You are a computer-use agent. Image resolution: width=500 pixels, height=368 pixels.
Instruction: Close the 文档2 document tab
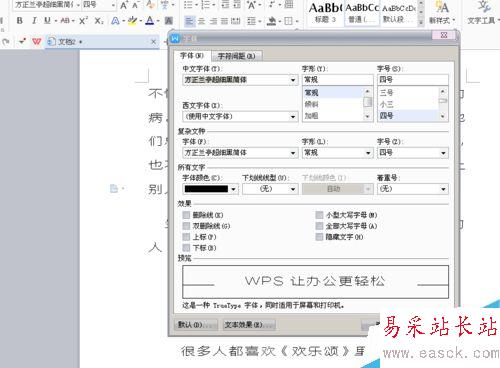coord(153,42)
